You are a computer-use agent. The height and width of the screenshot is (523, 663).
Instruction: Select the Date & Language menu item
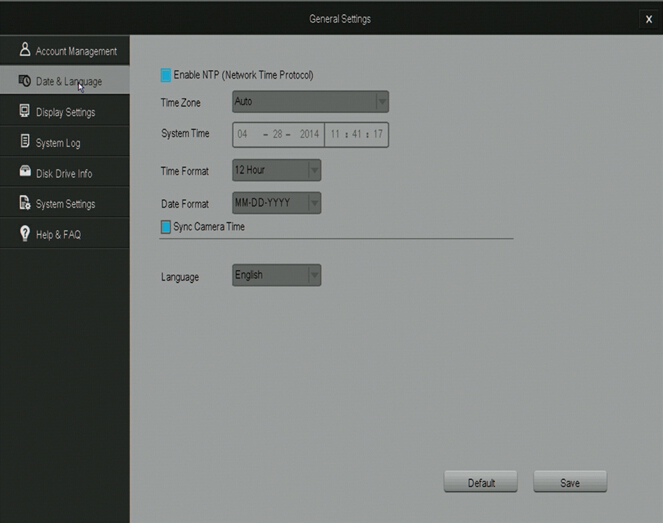point(65,80)
